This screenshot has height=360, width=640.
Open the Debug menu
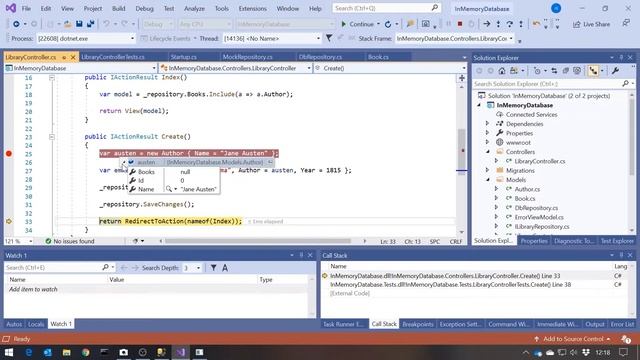coord(144,8)
